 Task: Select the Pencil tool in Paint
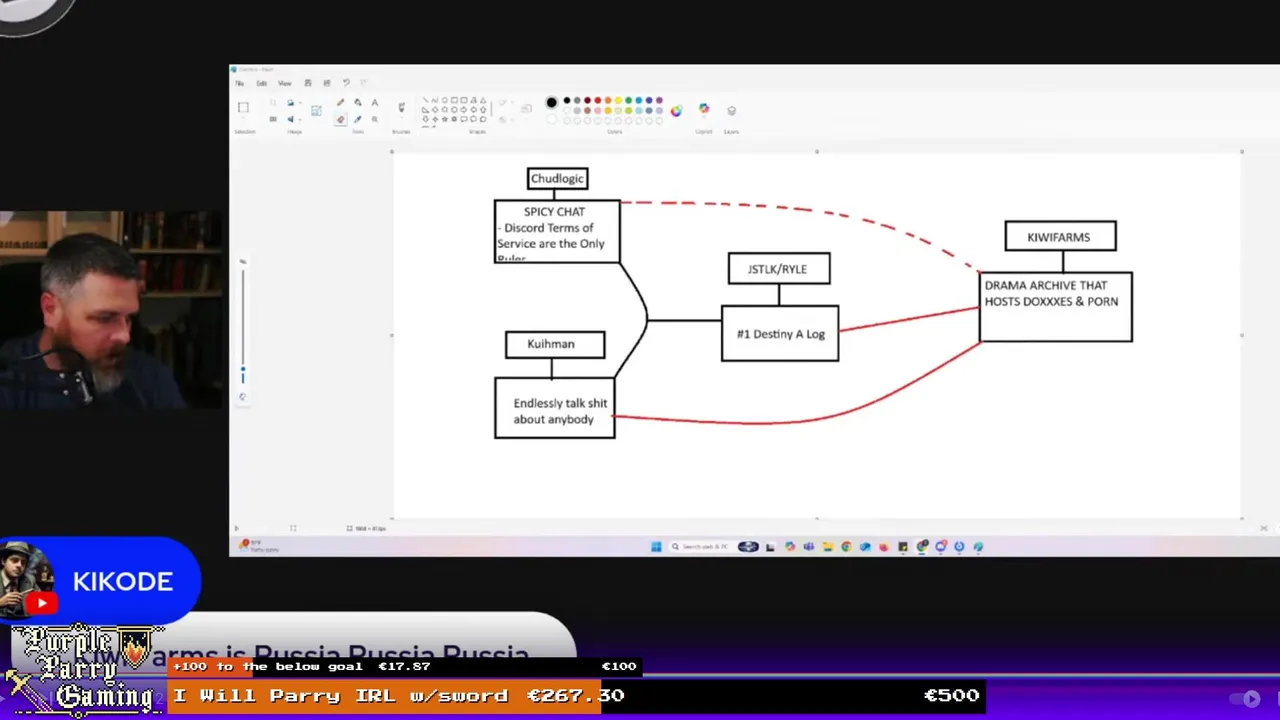click(x=340, y=102)
